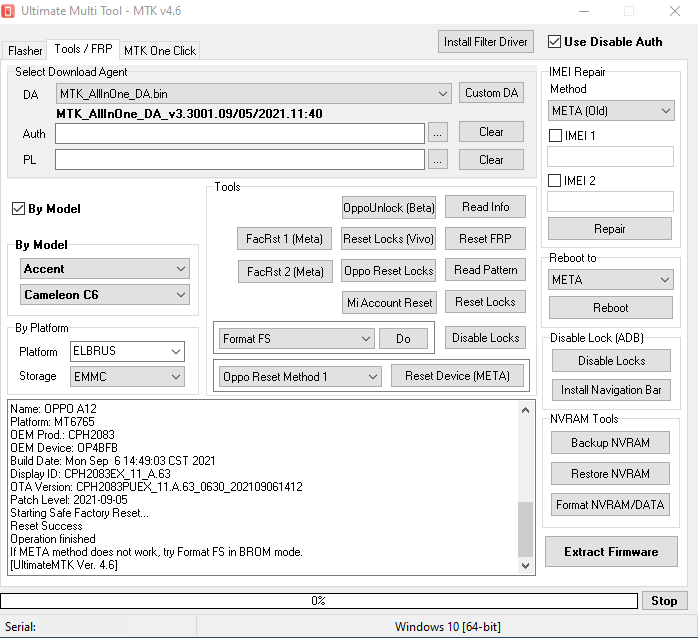698x638 pixels.
Task: Click the Read Info button
Action: coord(485,207)
